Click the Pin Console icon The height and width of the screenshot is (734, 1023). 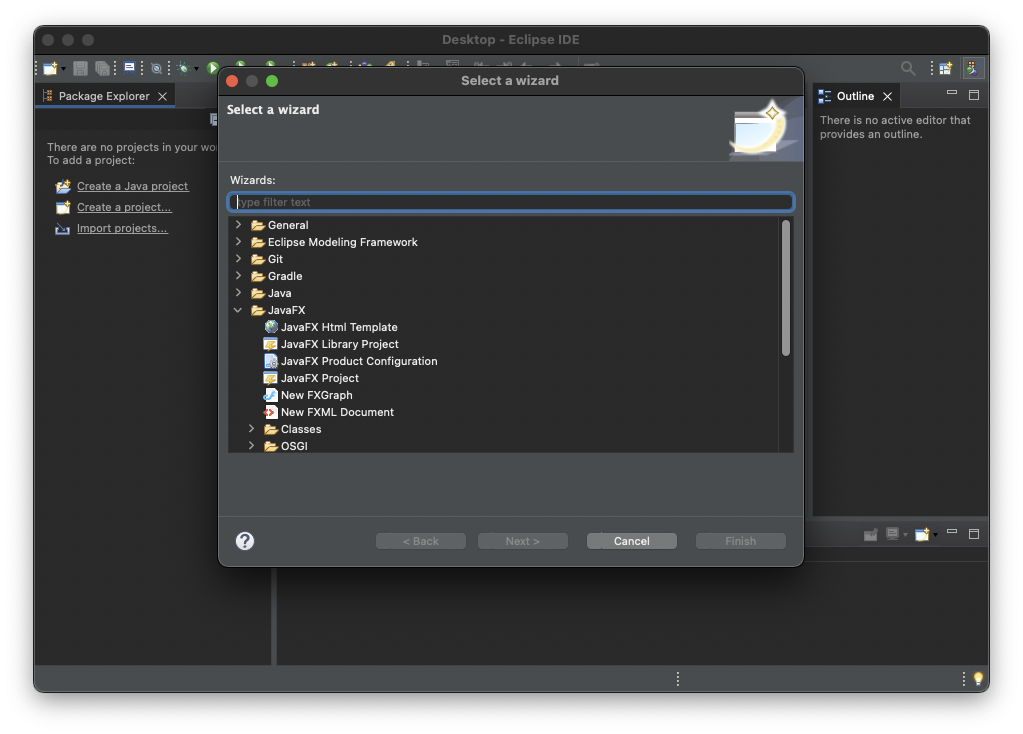pyautogui.click(x=870, y=534)
